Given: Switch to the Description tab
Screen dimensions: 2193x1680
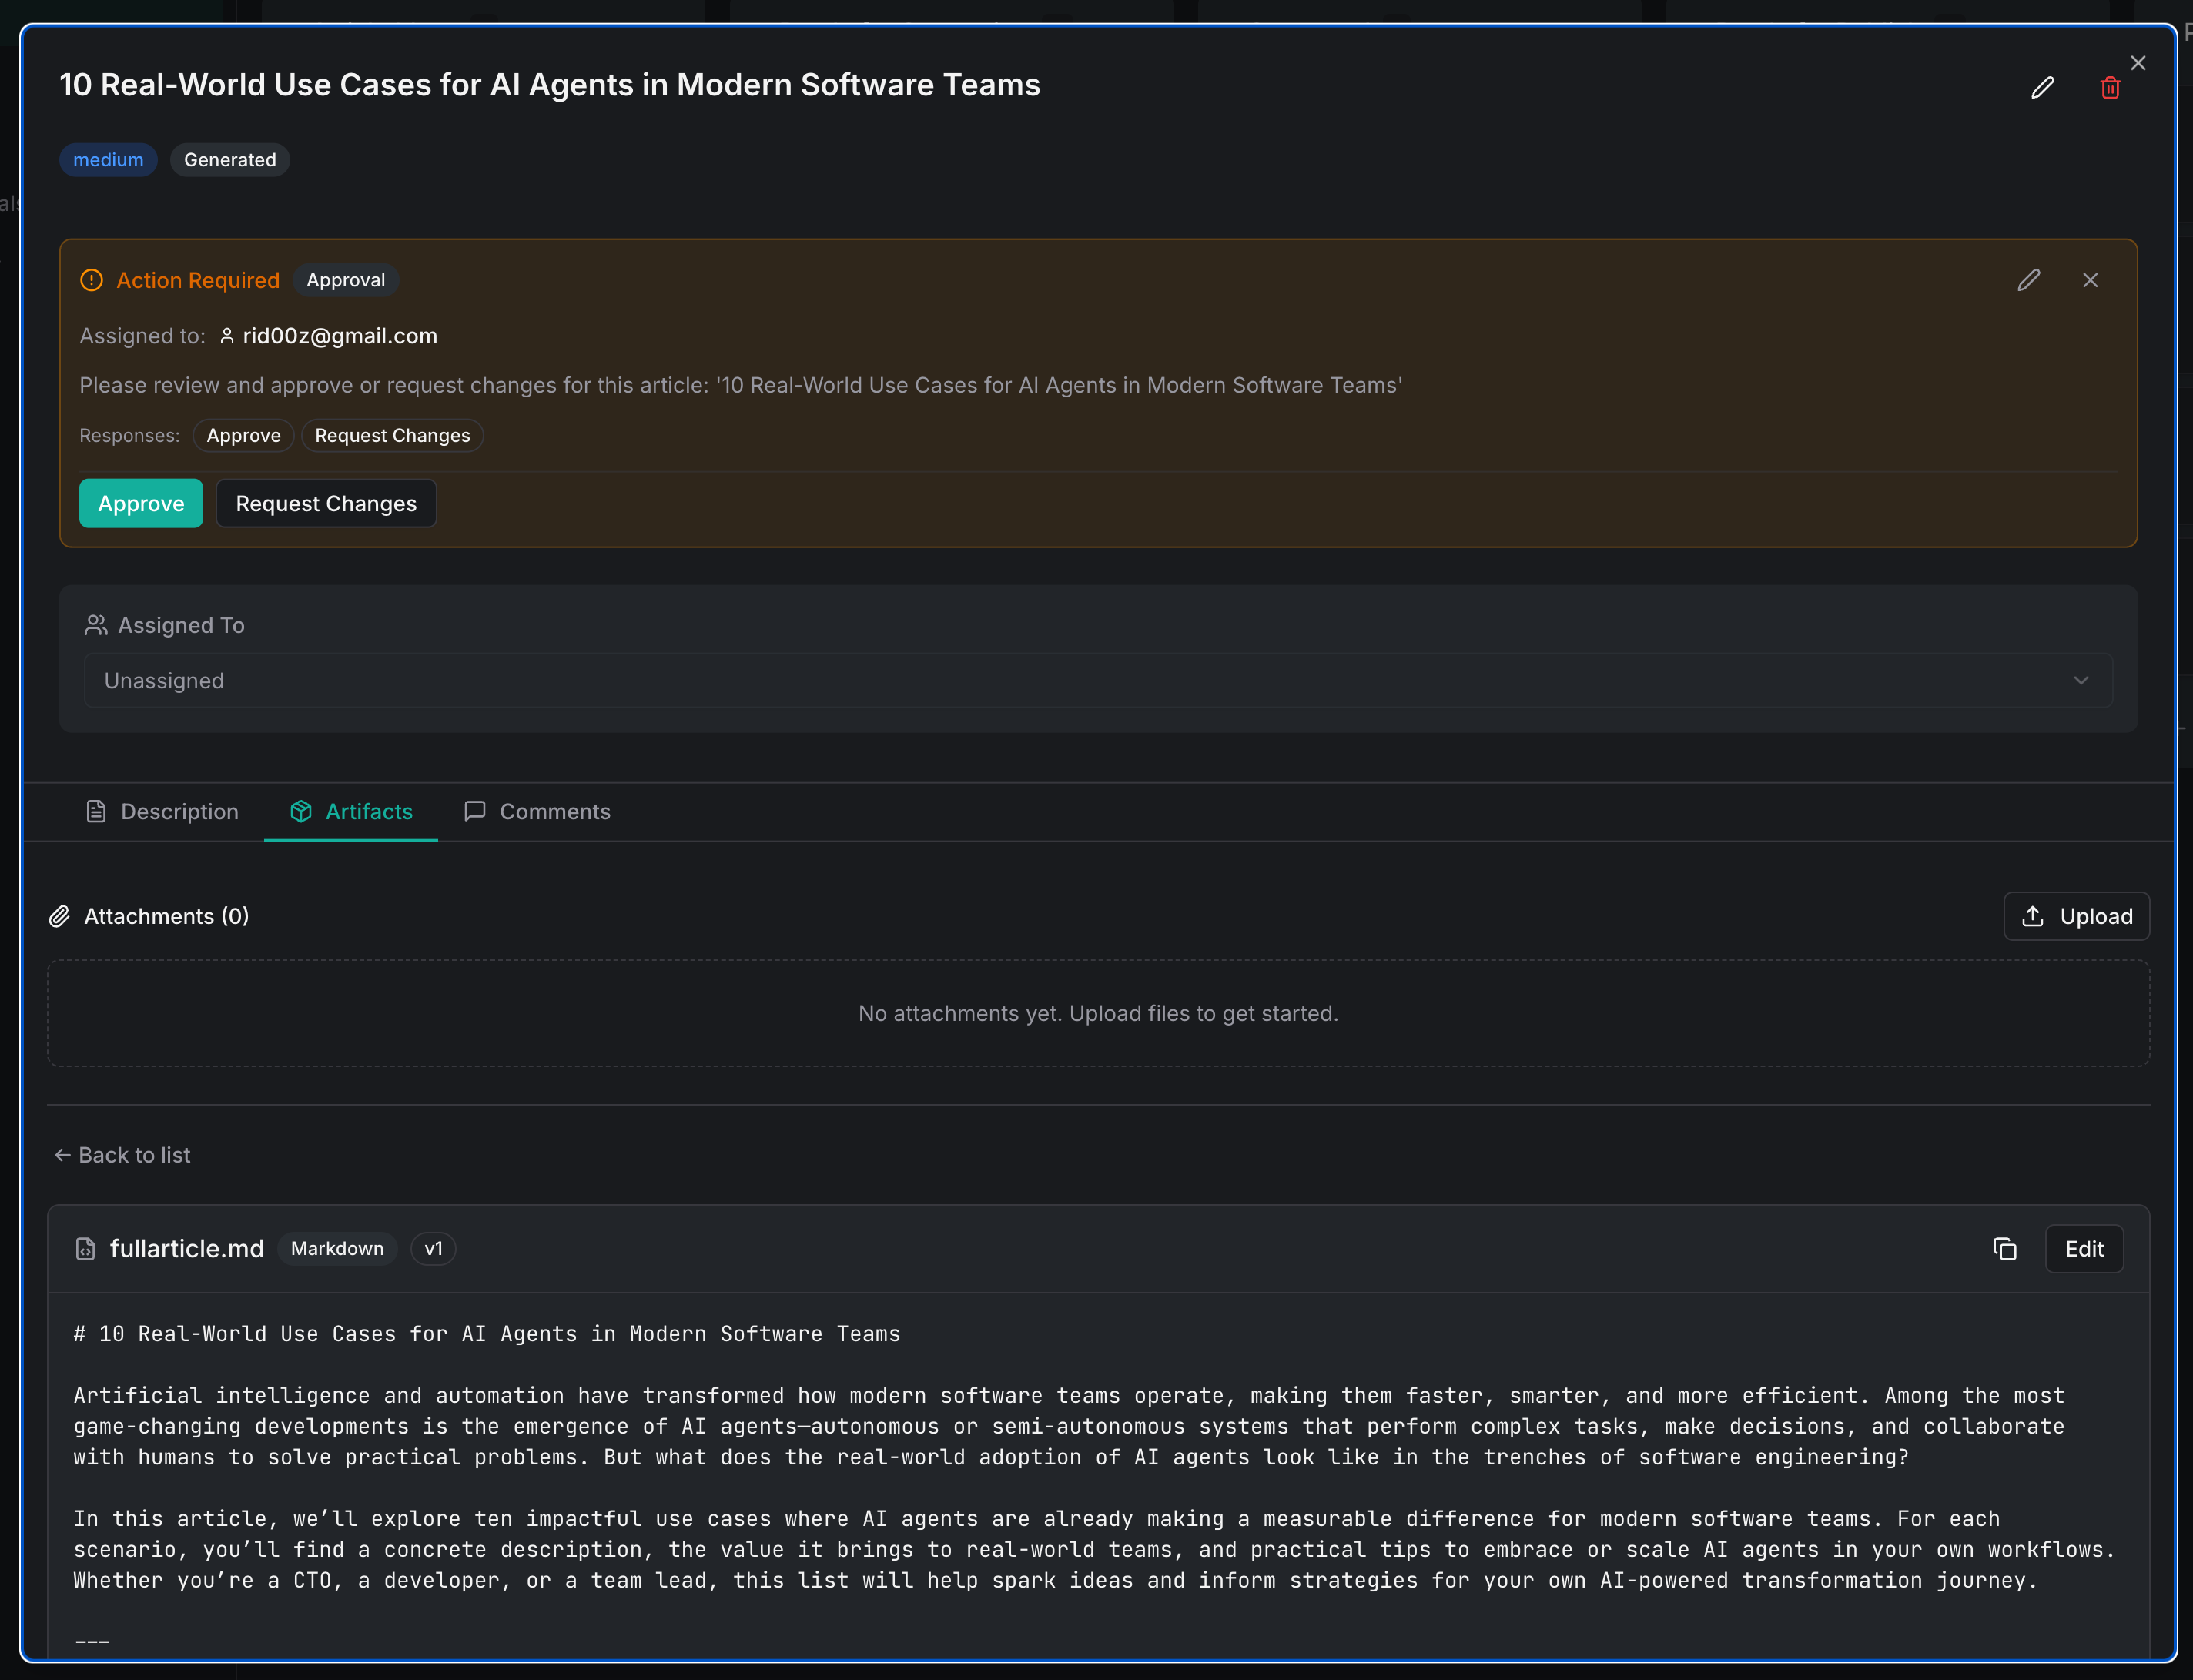Looking at the screenshot, I should (163, 811).
